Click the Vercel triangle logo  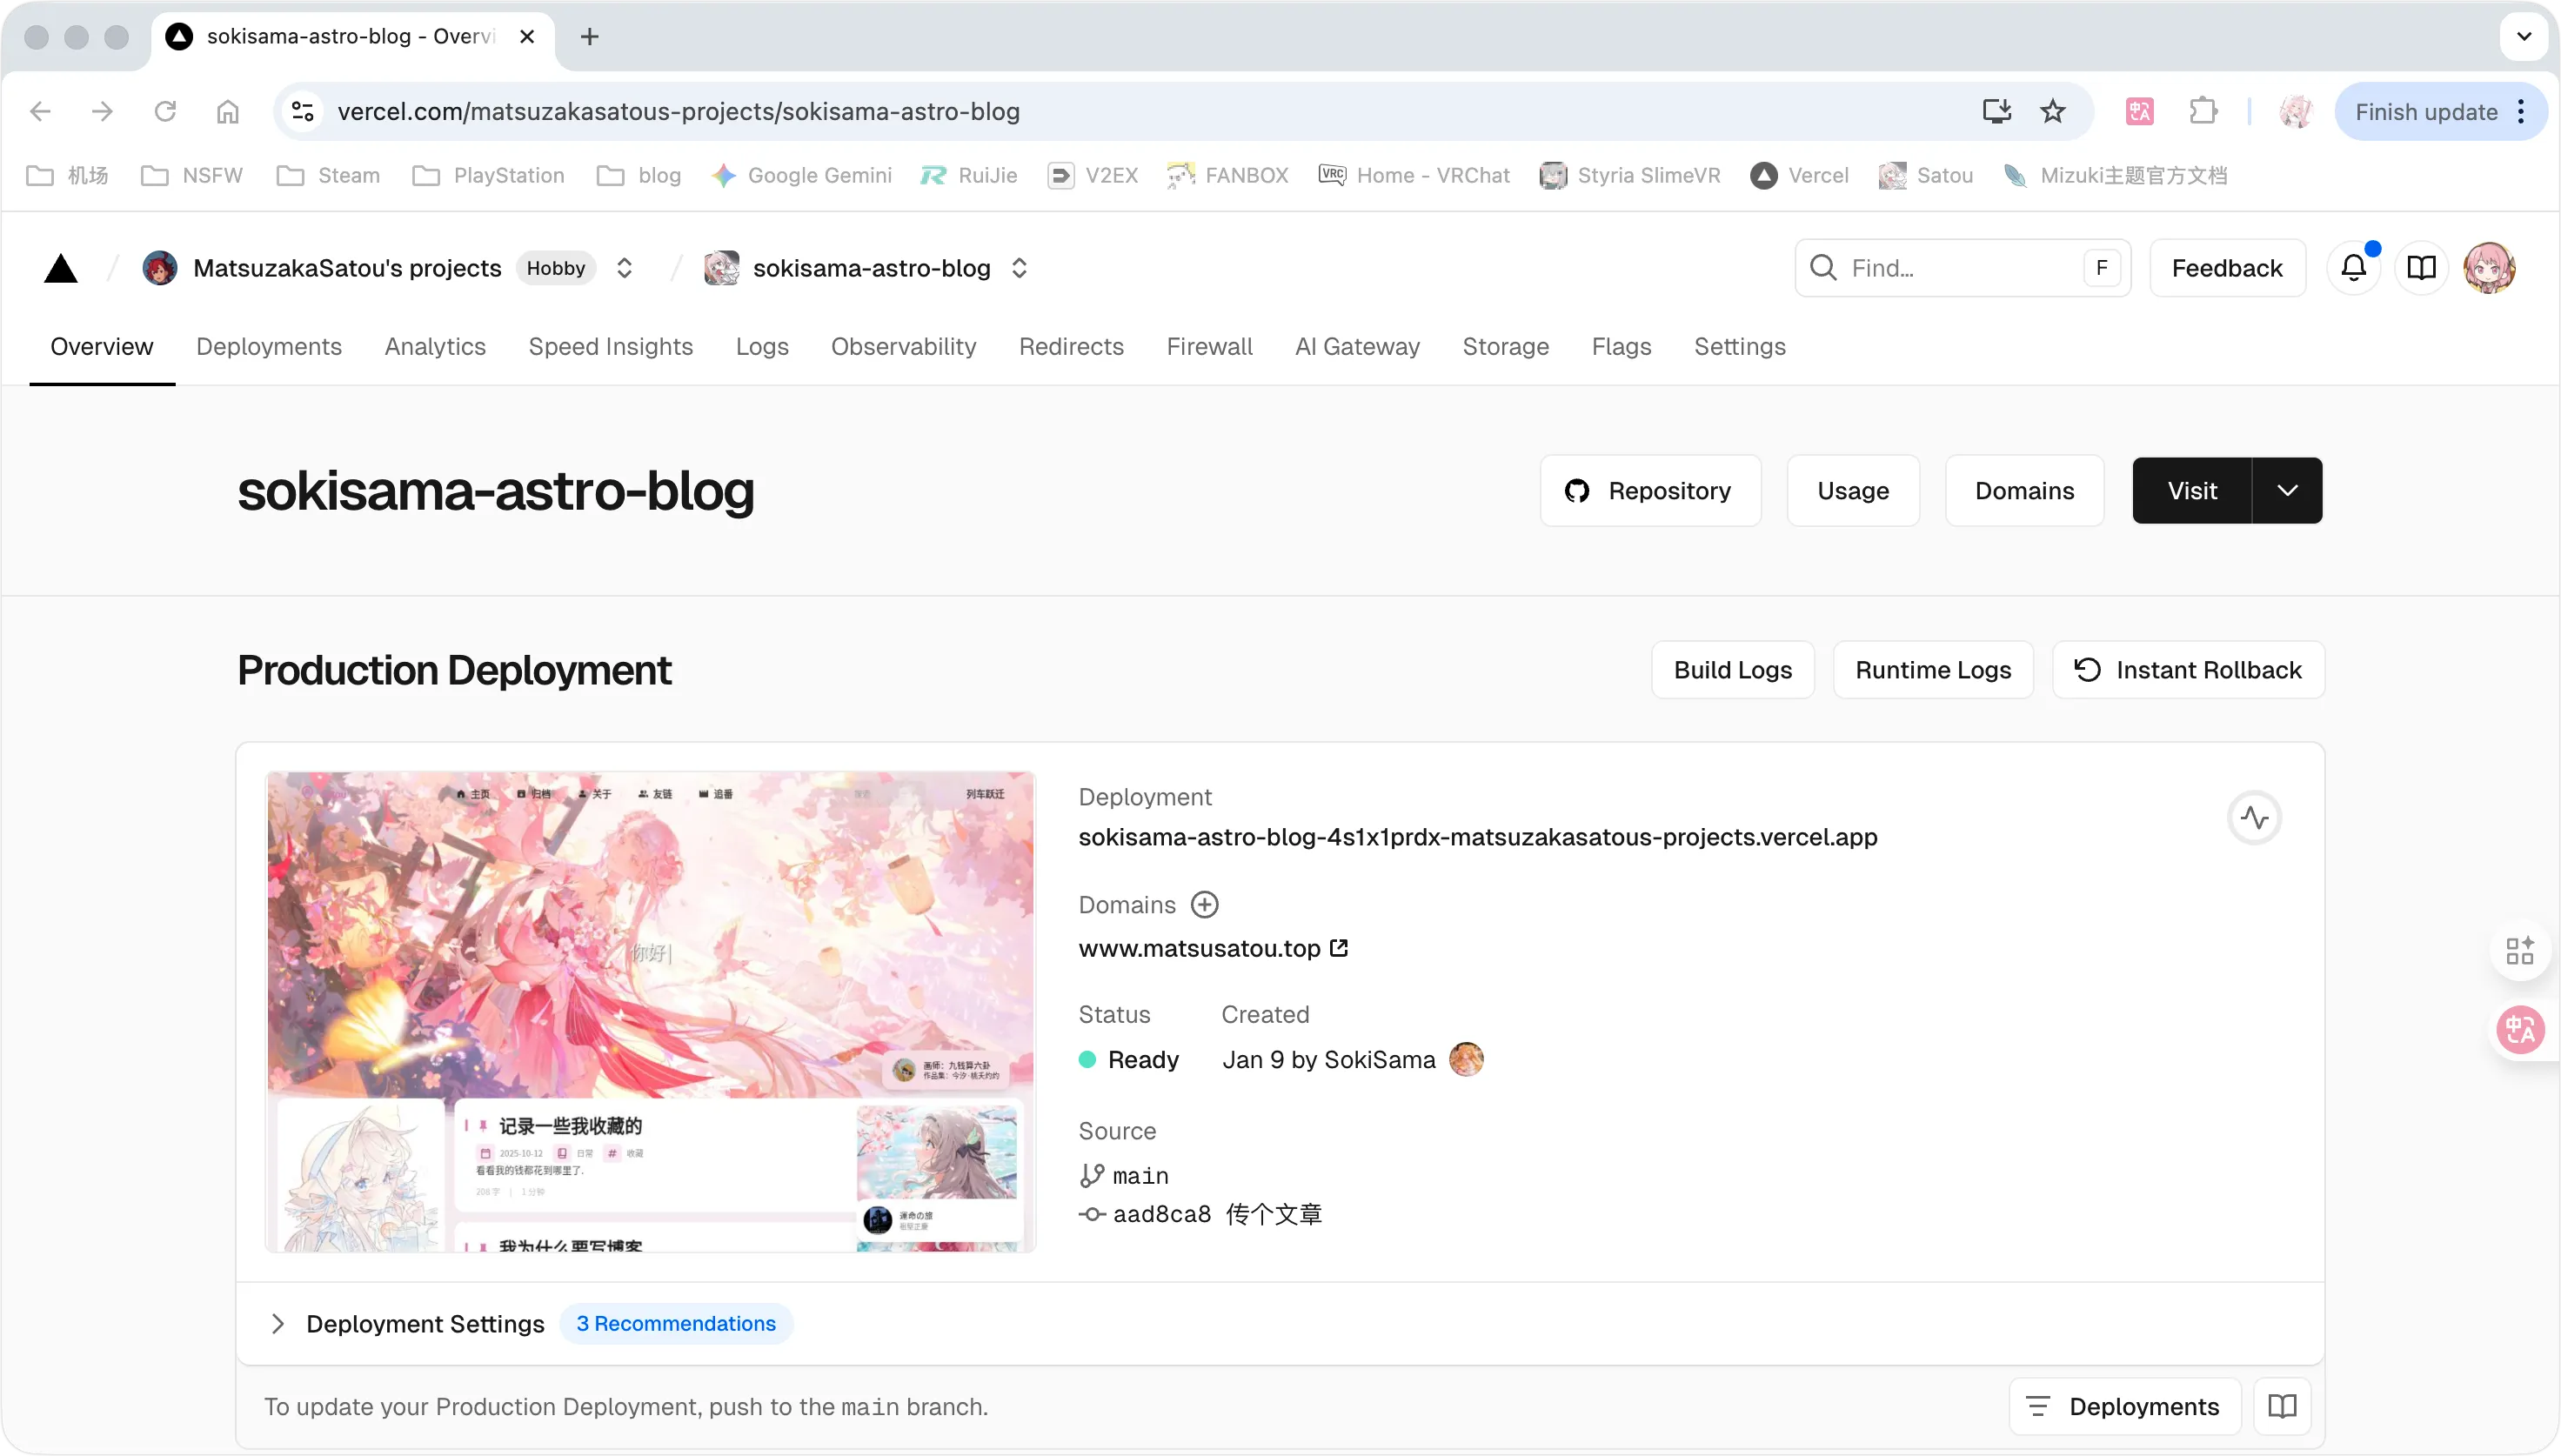[61, 268]
